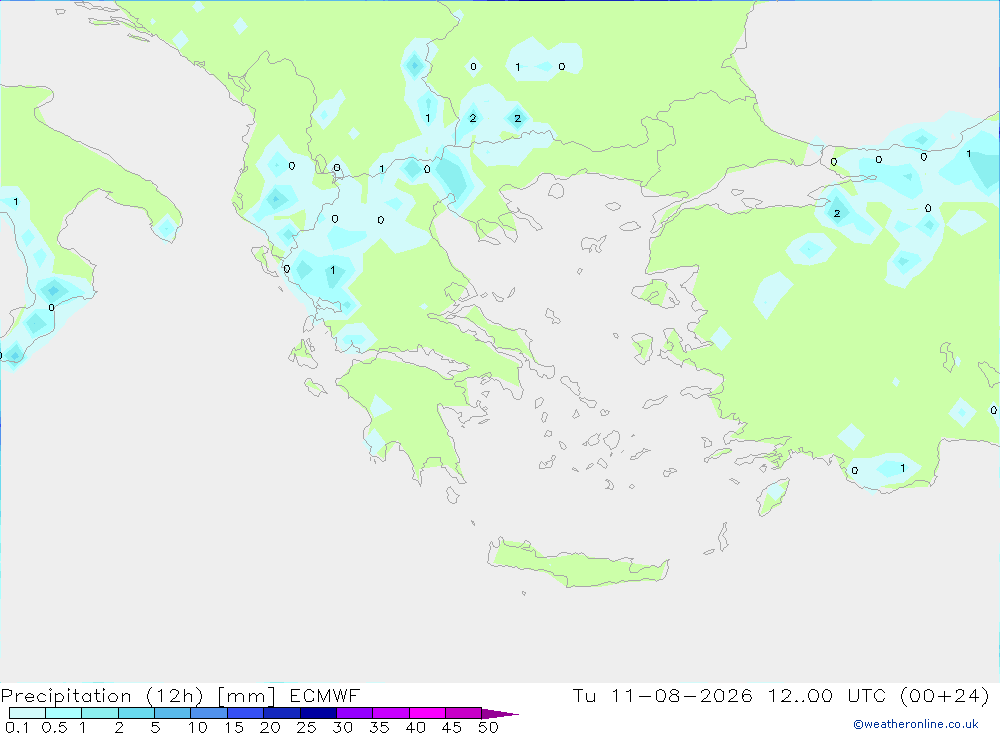Select the forecast date 11-08-2026 text

(681, 695)
